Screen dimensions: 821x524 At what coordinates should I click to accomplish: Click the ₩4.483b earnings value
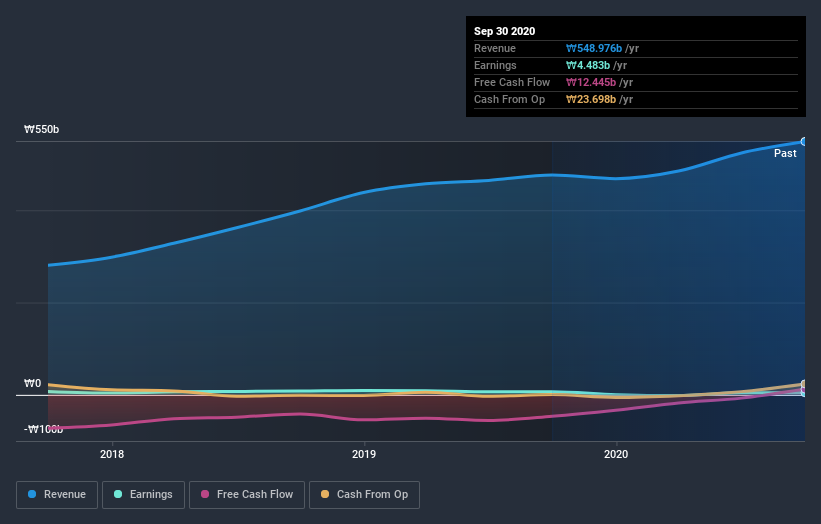point(588,65)
